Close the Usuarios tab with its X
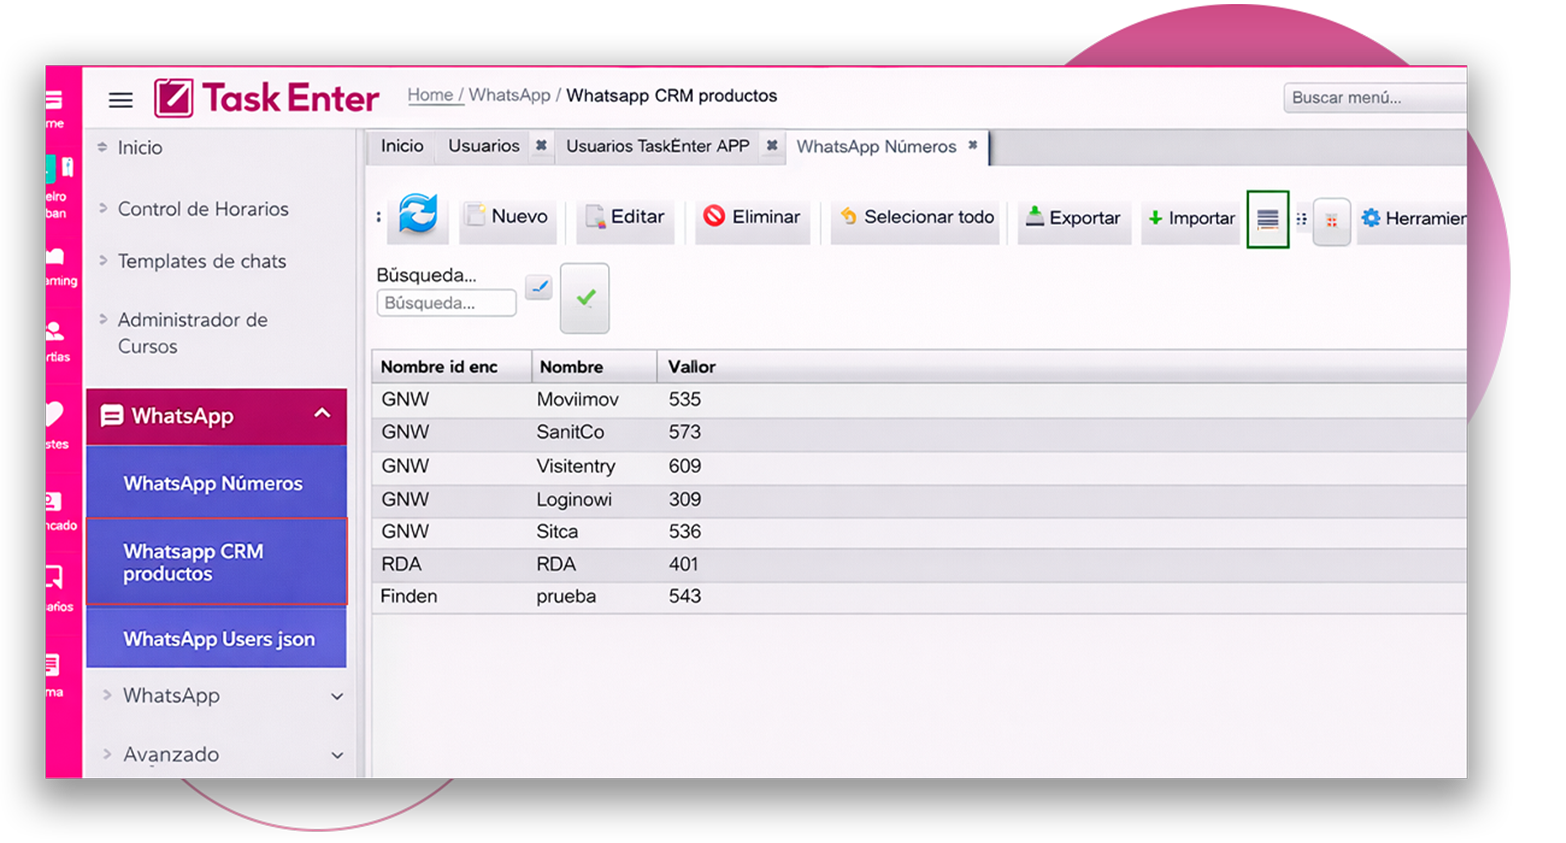Viewport: 1566px width, 843px height. [541, 146]
